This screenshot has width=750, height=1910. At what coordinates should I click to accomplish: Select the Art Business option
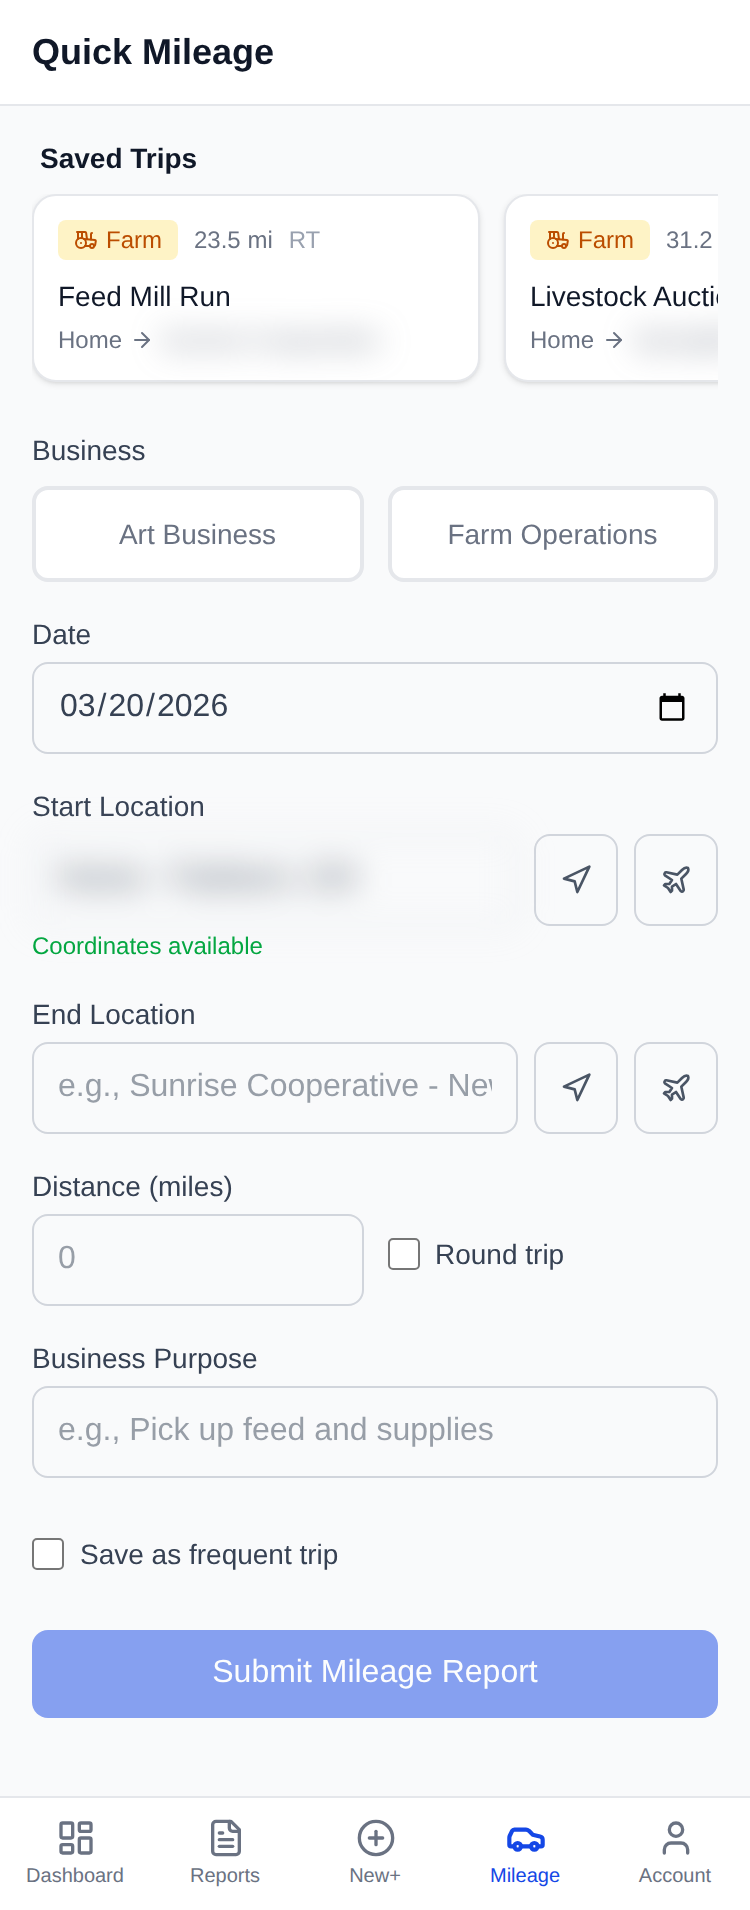click(198, 533)
